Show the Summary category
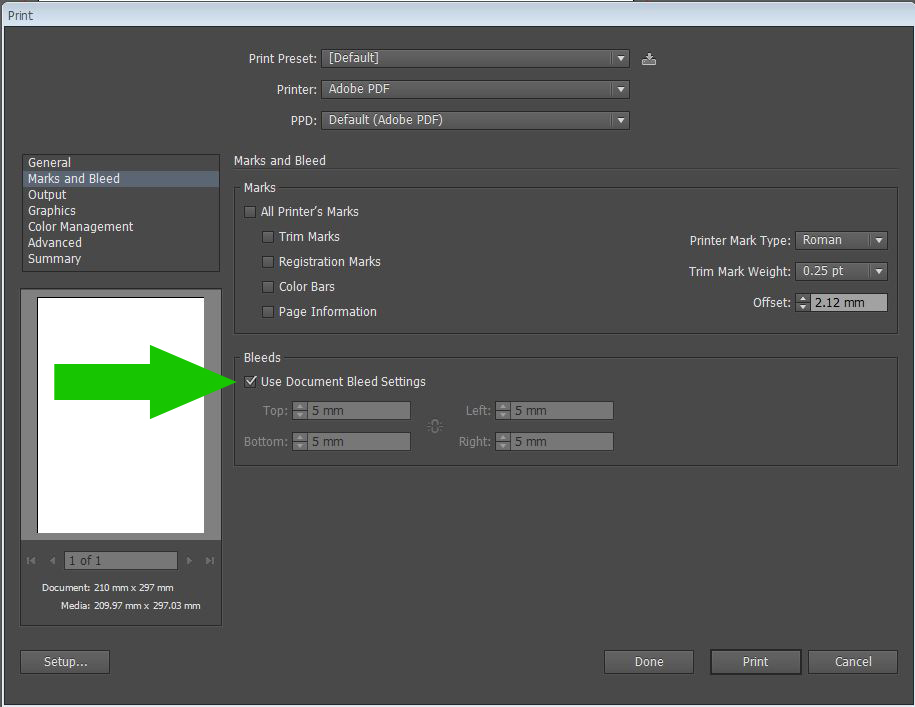 [121, 258]
